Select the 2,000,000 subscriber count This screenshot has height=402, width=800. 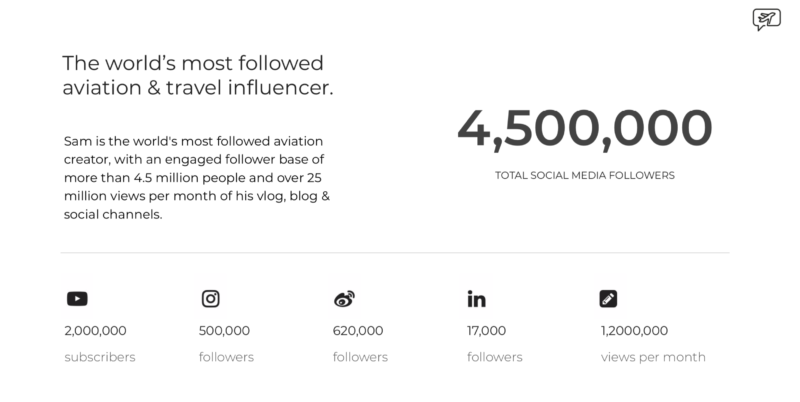[95, 331]
